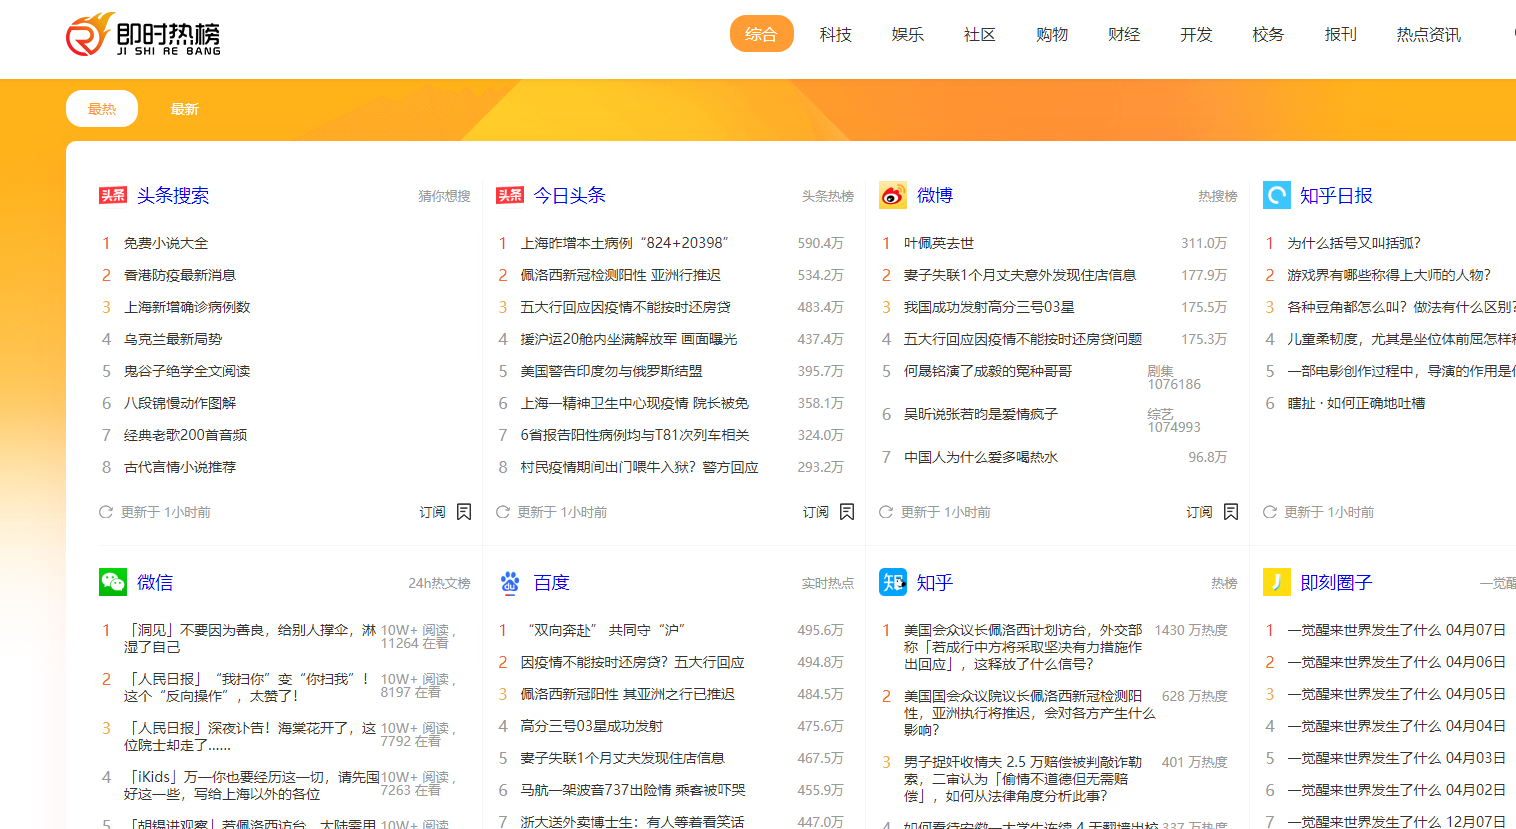Image resolution: width=1516 pixels, height=829 pixels.
Task: Open the 今日头条 red source icon
Action: [510, 195]
